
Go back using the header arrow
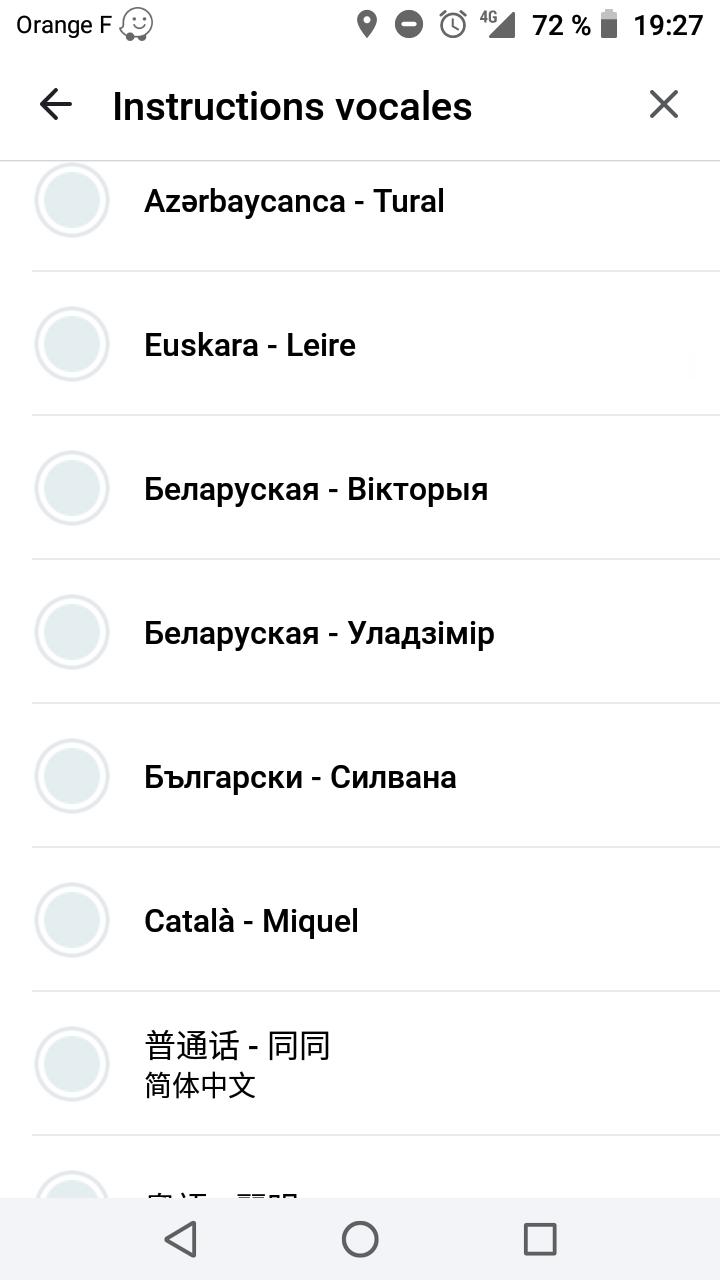pos(56,105)
